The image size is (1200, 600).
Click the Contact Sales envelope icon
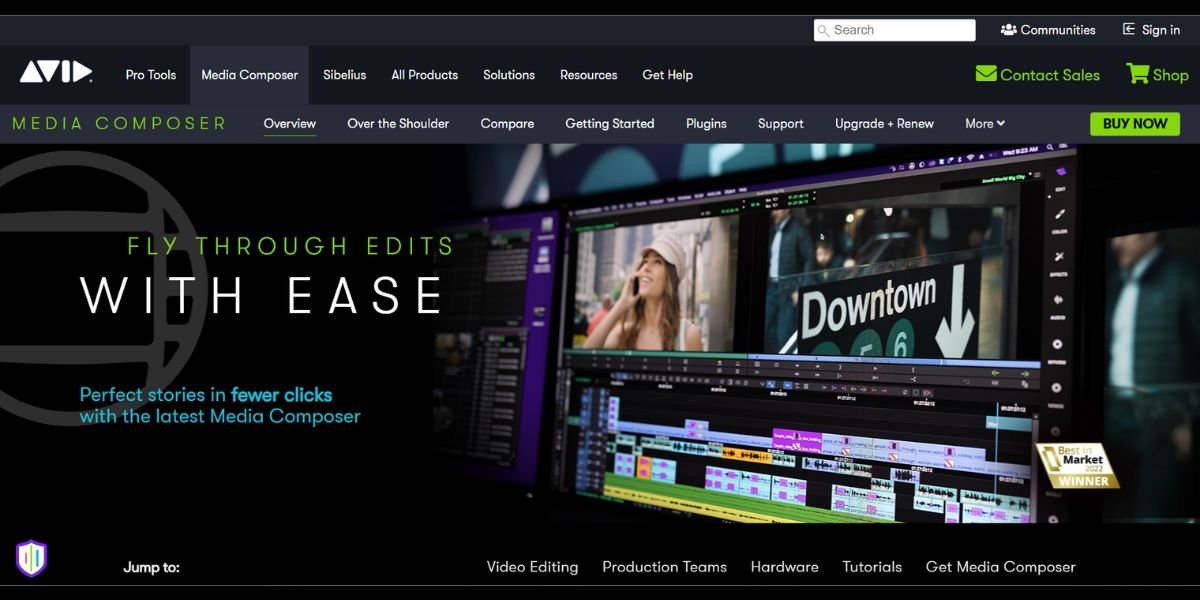[986, 74]
